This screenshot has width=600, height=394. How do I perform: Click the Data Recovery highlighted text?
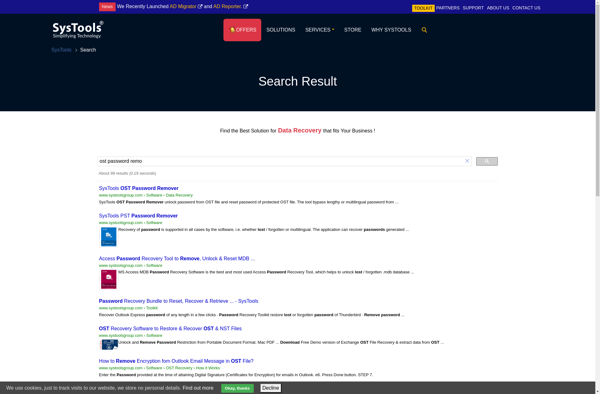pyautogui.click(x=299, y=130)
